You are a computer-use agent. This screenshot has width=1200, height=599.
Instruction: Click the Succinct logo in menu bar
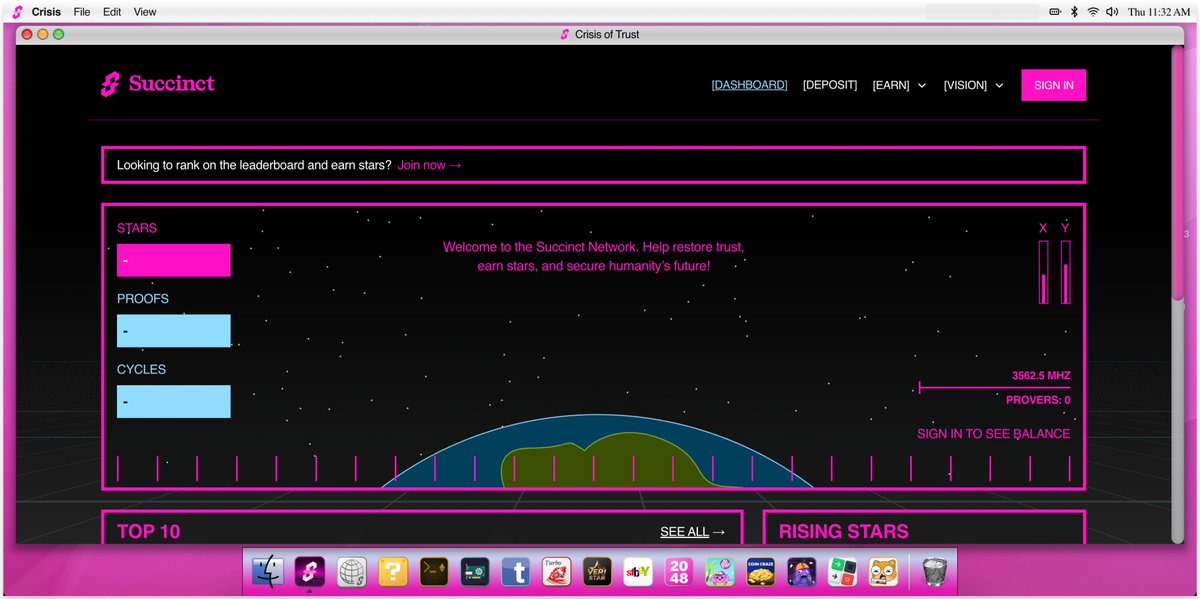(18, 12)
